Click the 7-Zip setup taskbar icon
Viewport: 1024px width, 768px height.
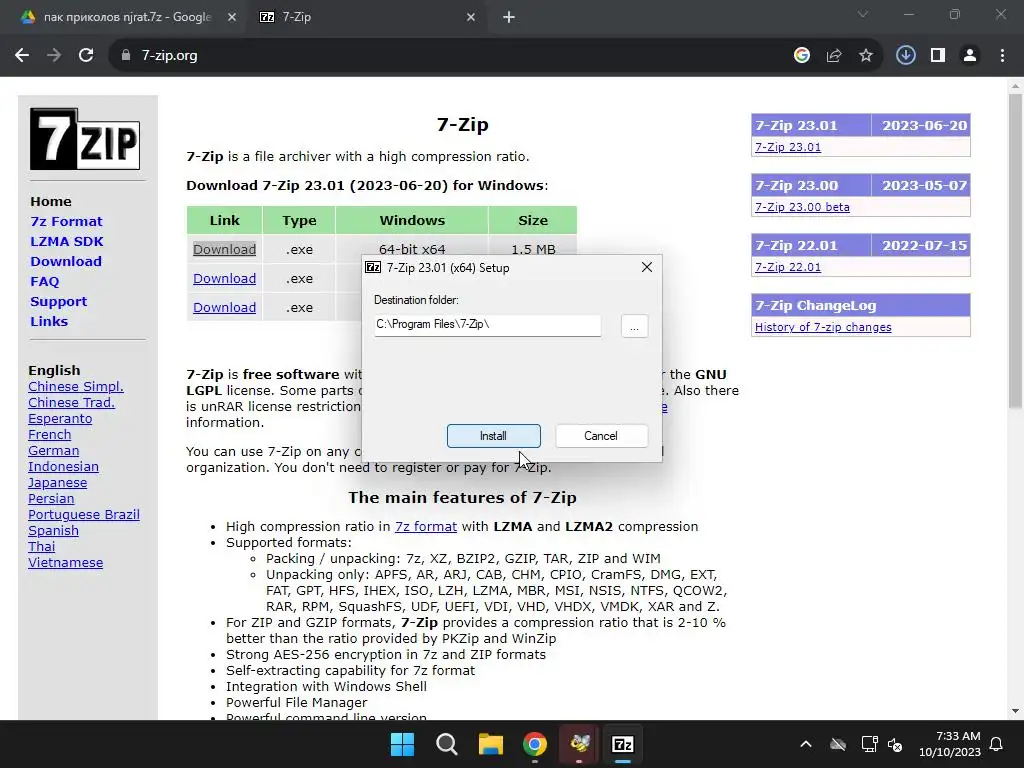622,744
